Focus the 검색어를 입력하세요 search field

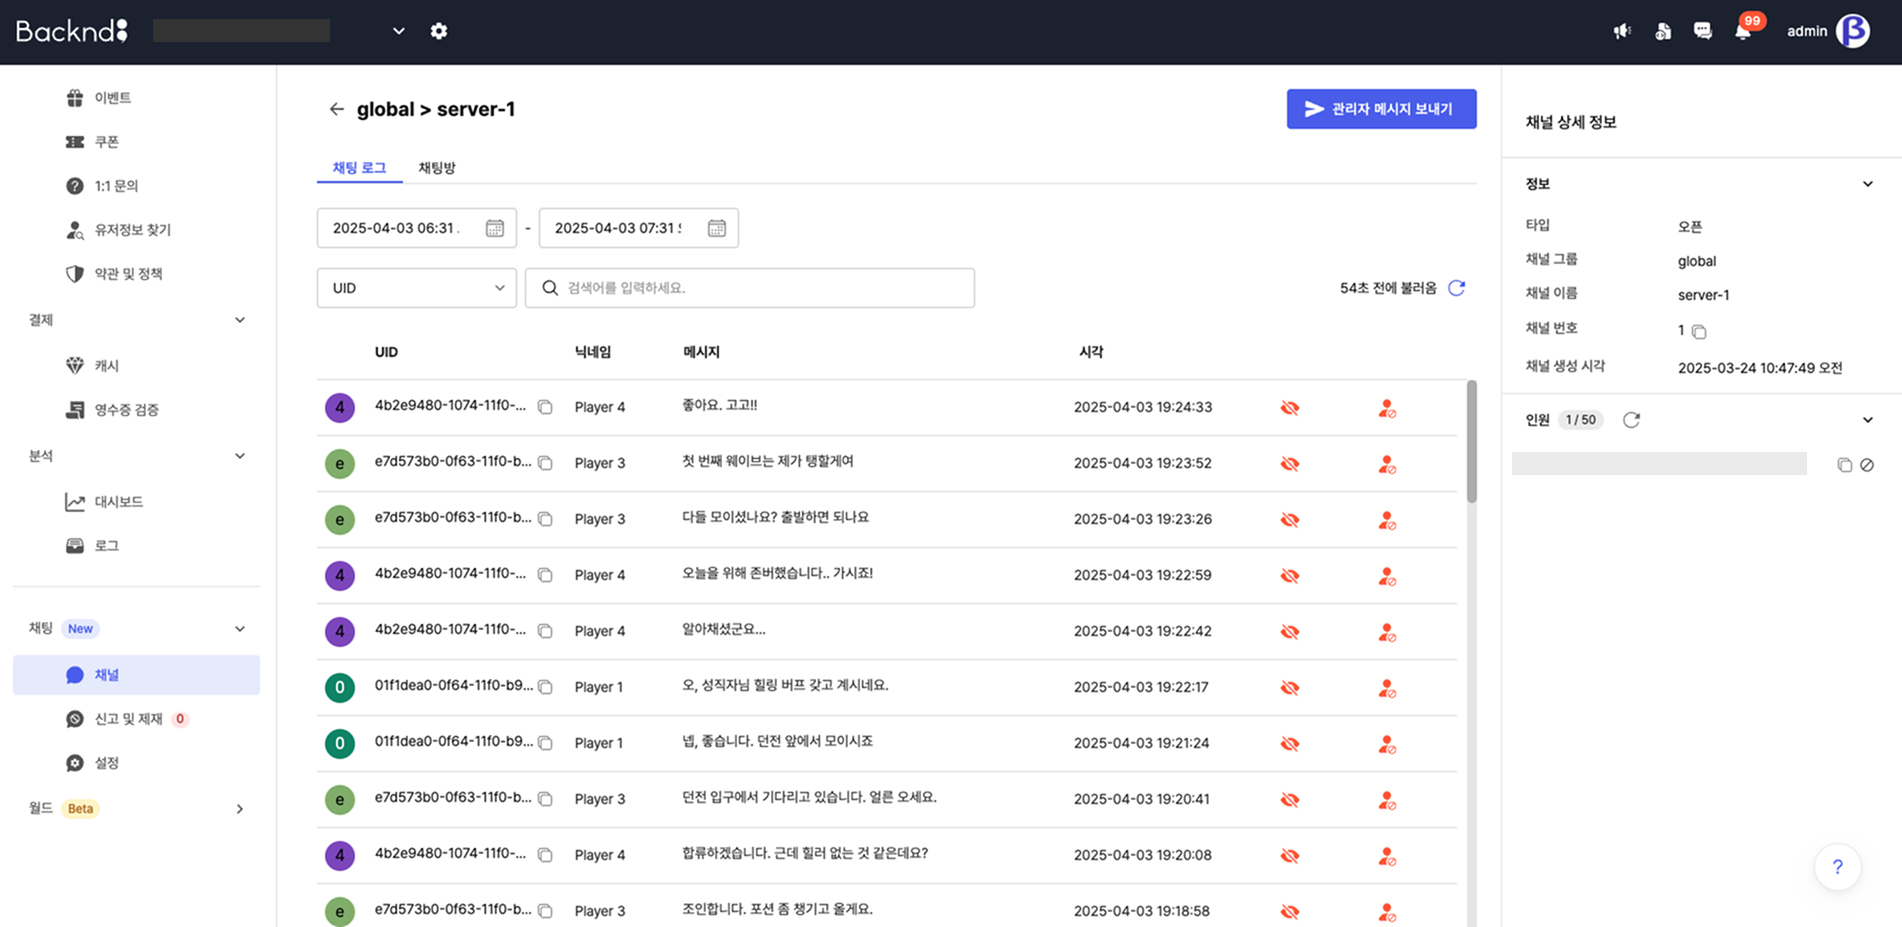(750, 288)
